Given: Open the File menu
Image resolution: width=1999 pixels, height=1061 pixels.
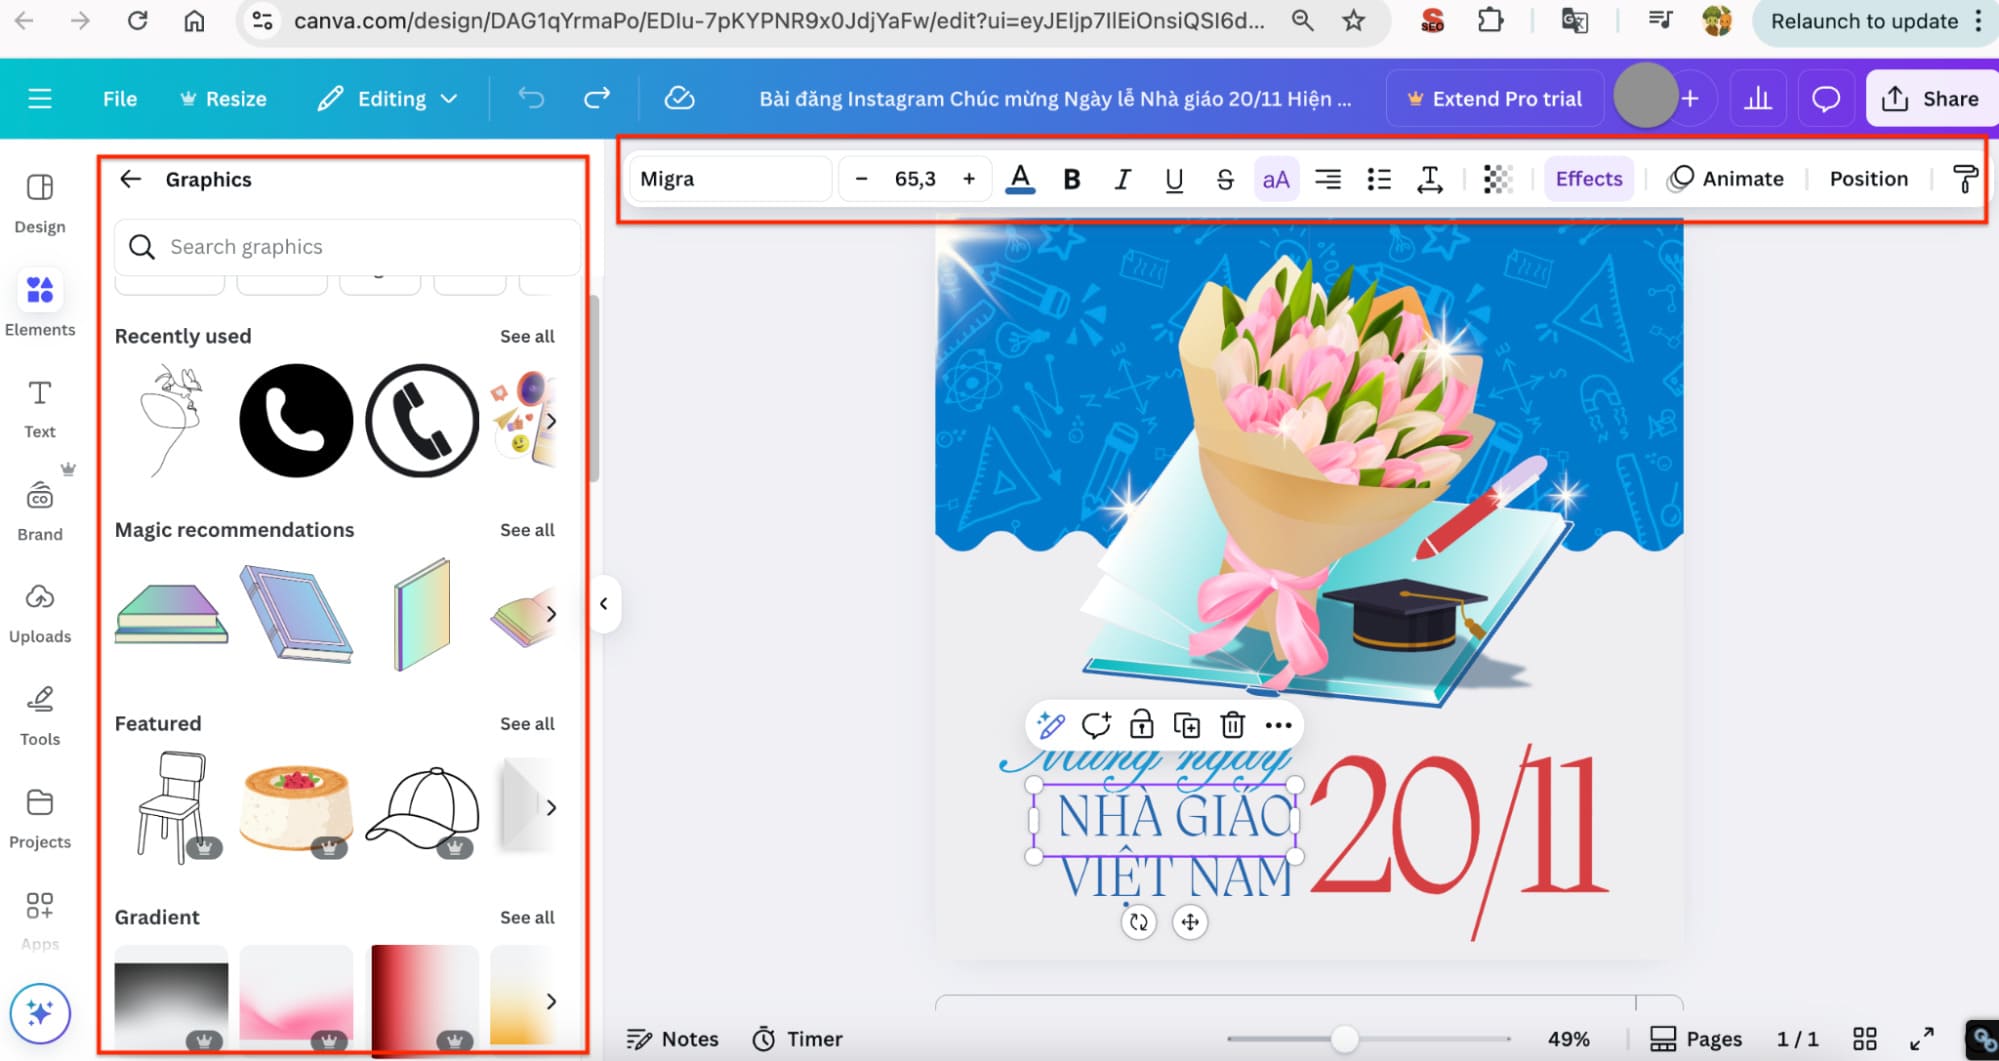Looking at the screenshot, I should [x=119, y=99].
